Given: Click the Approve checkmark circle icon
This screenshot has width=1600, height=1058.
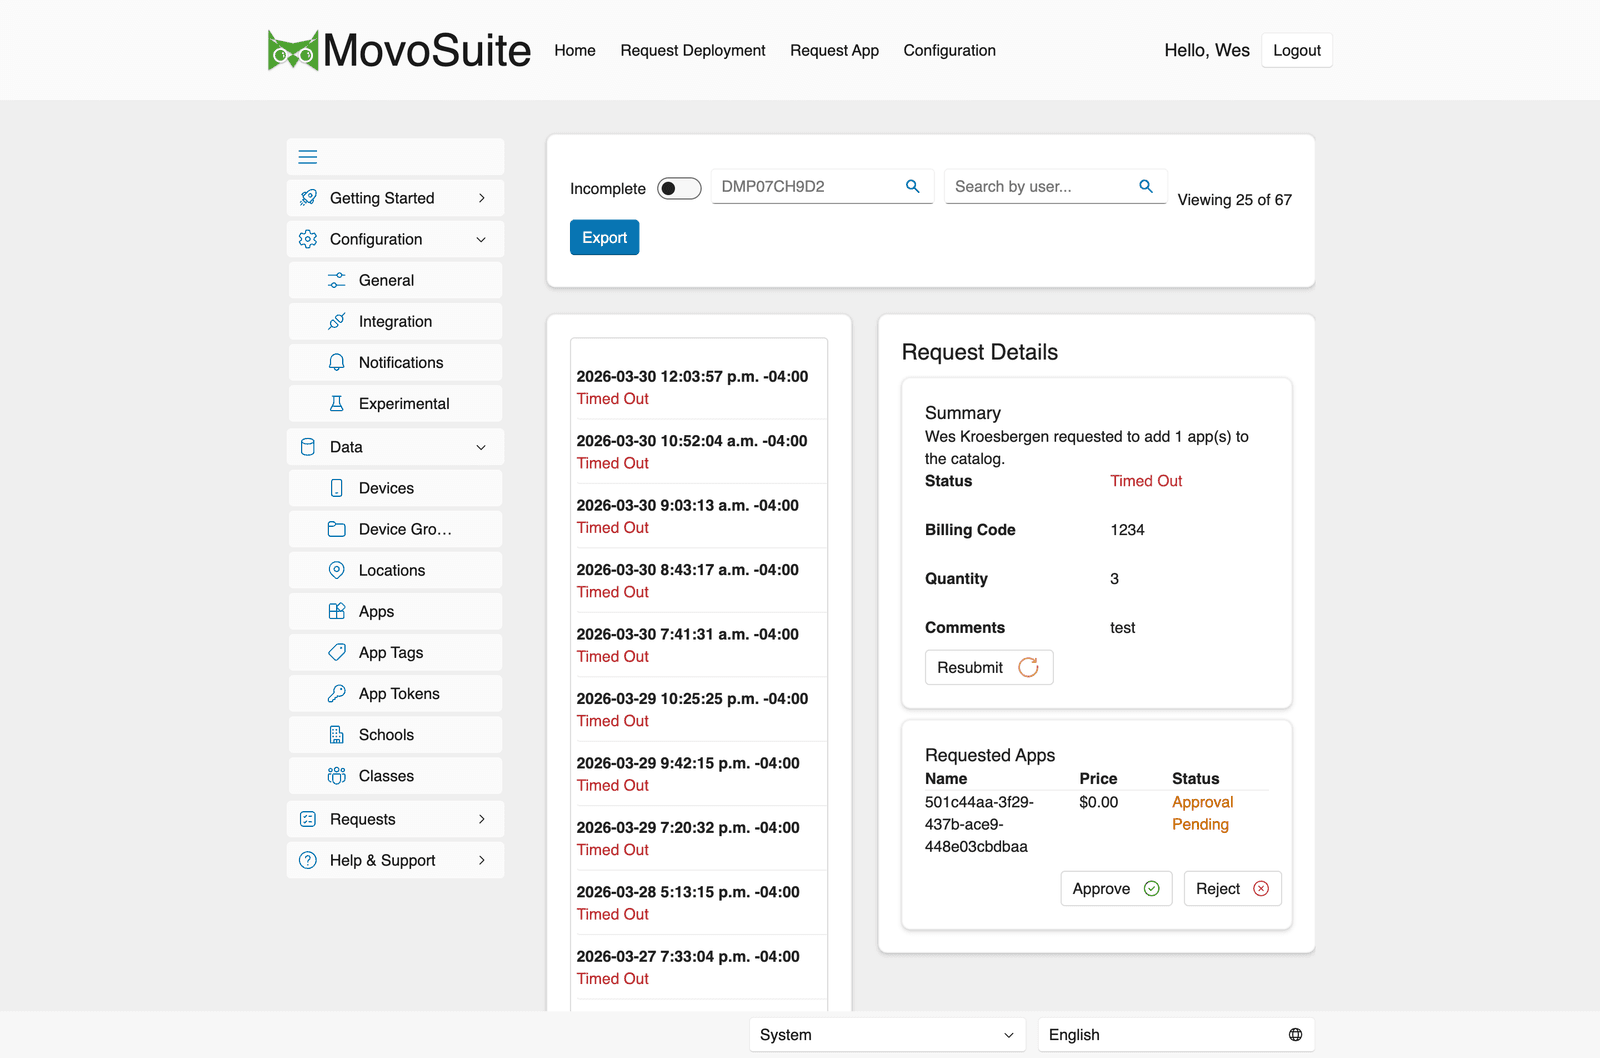Looking at the screenshot, I should coord(1152,889).
